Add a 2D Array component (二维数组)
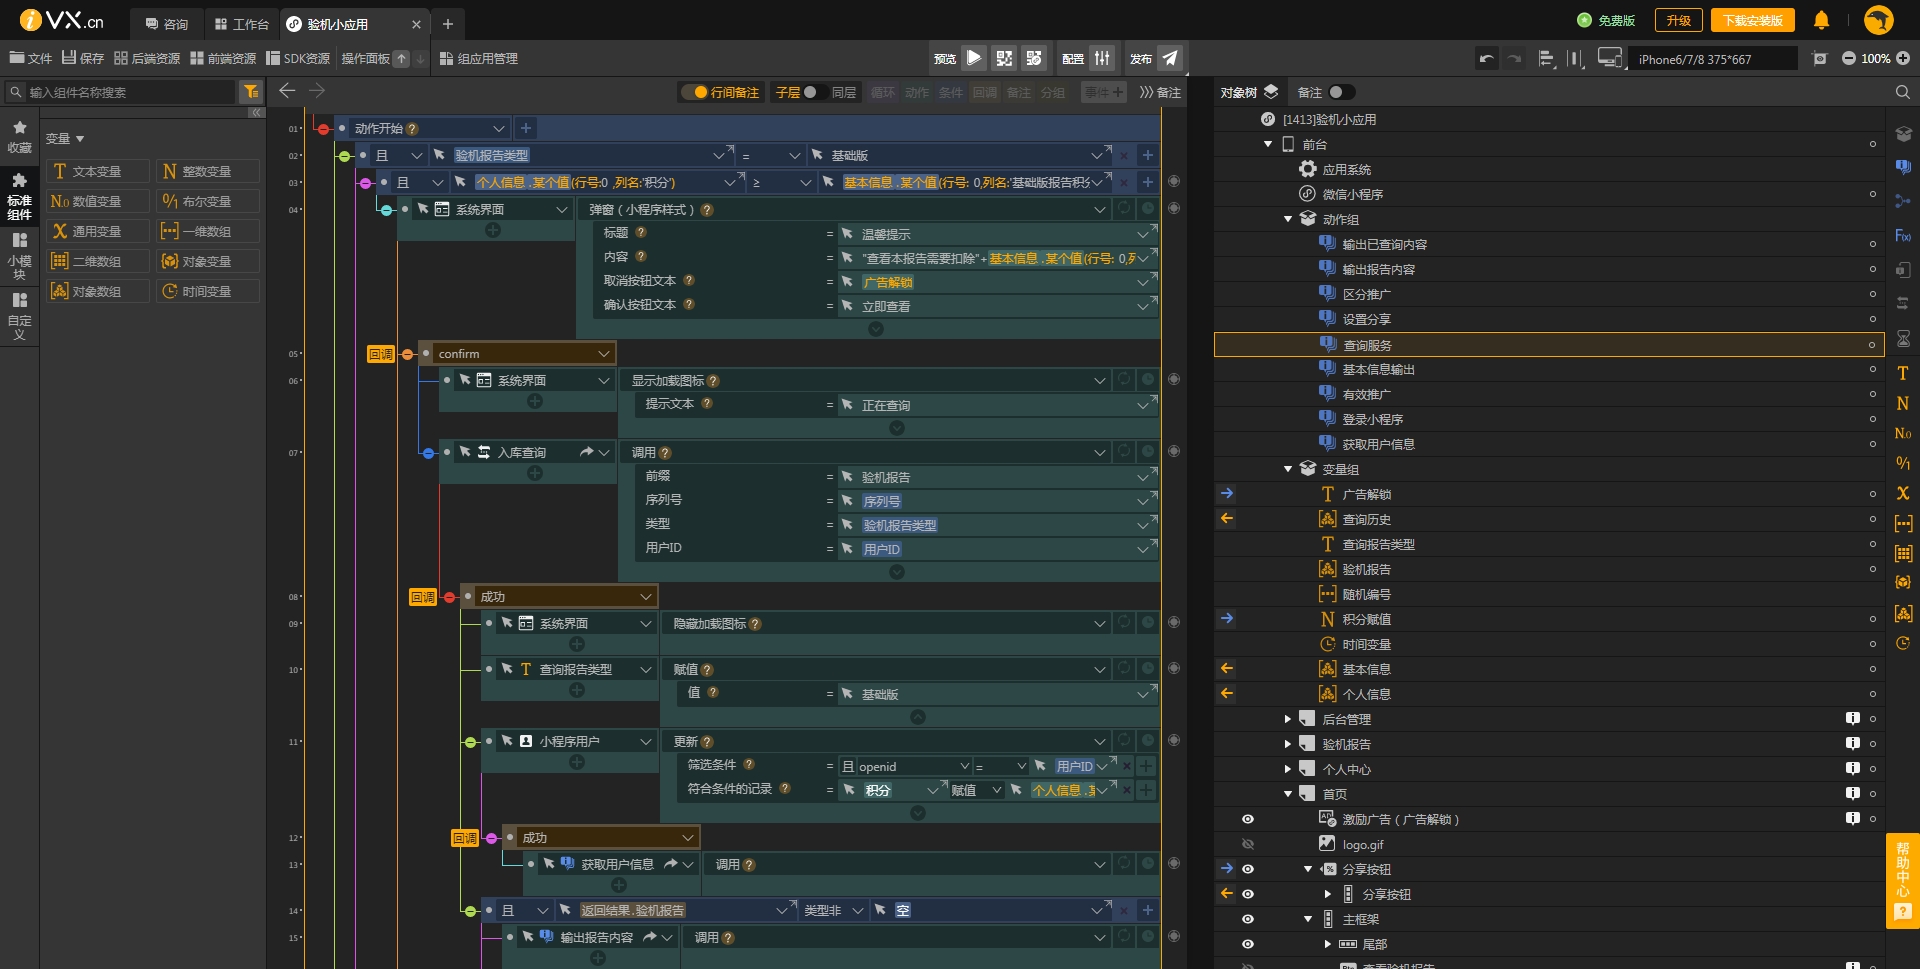 (97, 261)
